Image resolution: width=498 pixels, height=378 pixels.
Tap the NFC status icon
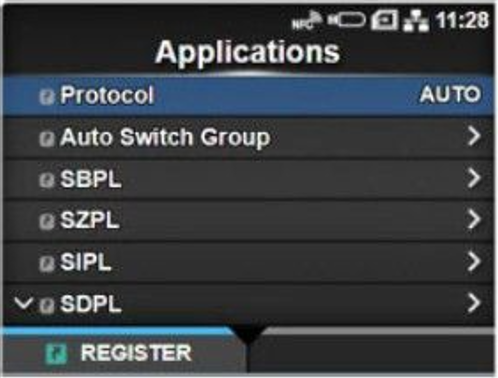tap(306, 20)
